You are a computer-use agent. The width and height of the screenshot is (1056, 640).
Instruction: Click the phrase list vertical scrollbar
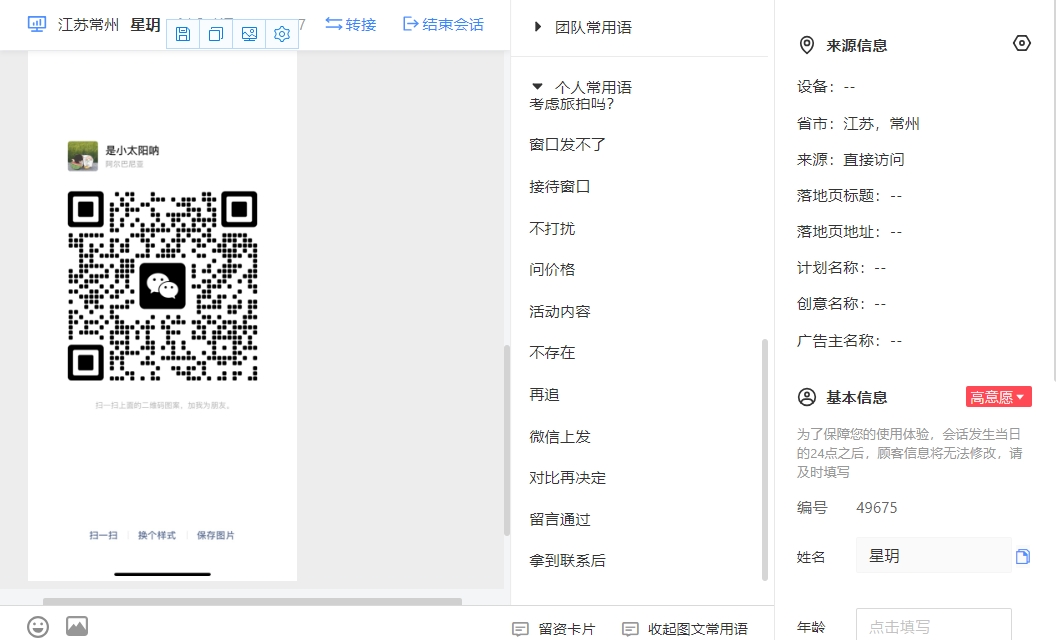point(764,459)
